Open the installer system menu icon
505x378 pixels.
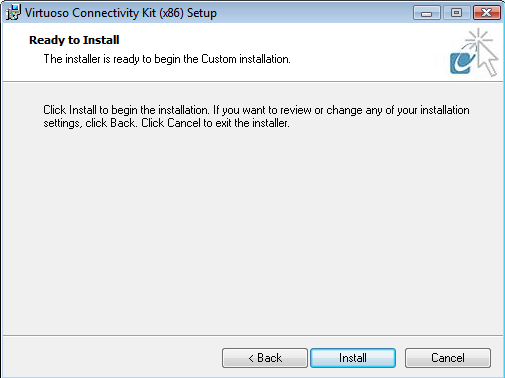[13, 13]
